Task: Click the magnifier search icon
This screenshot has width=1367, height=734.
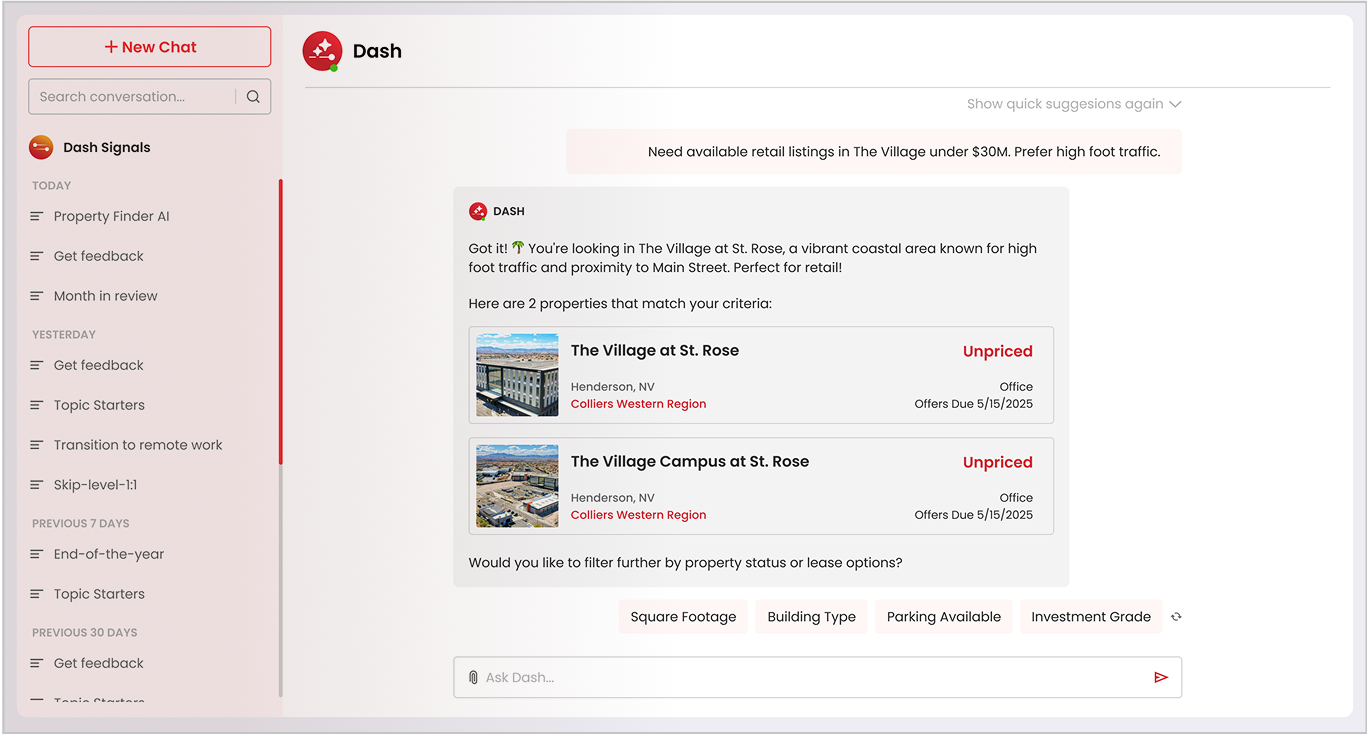Action: [253, 97]
